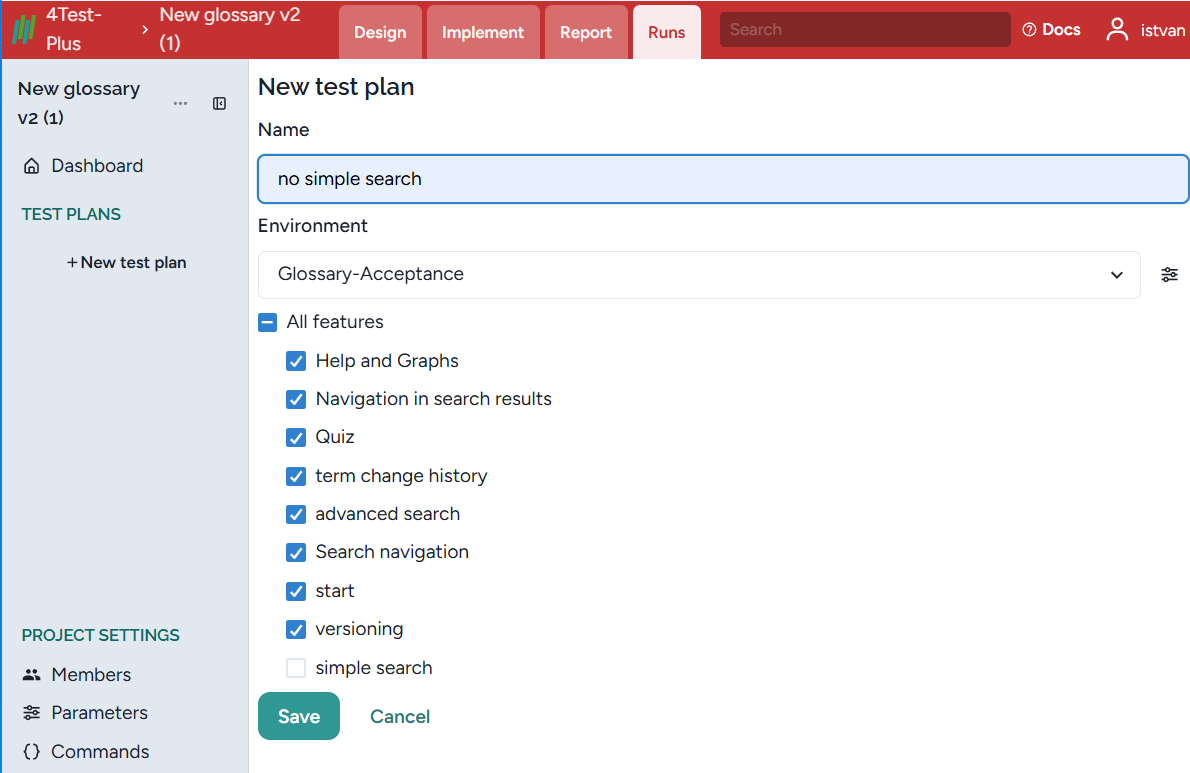Click the Dashboard home icon
This screenshot has height=773, width=1190.
click(x=32, y=166)
